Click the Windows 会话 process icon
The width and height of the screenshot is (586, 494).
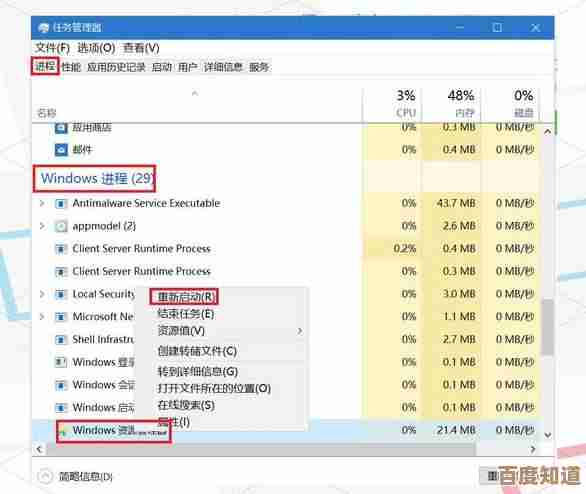[61, 385]
